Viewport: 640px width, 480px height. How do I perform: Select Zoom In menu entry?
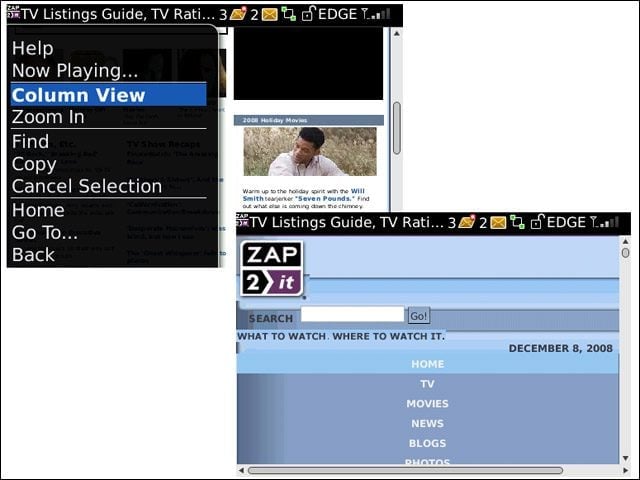[48, 117]
